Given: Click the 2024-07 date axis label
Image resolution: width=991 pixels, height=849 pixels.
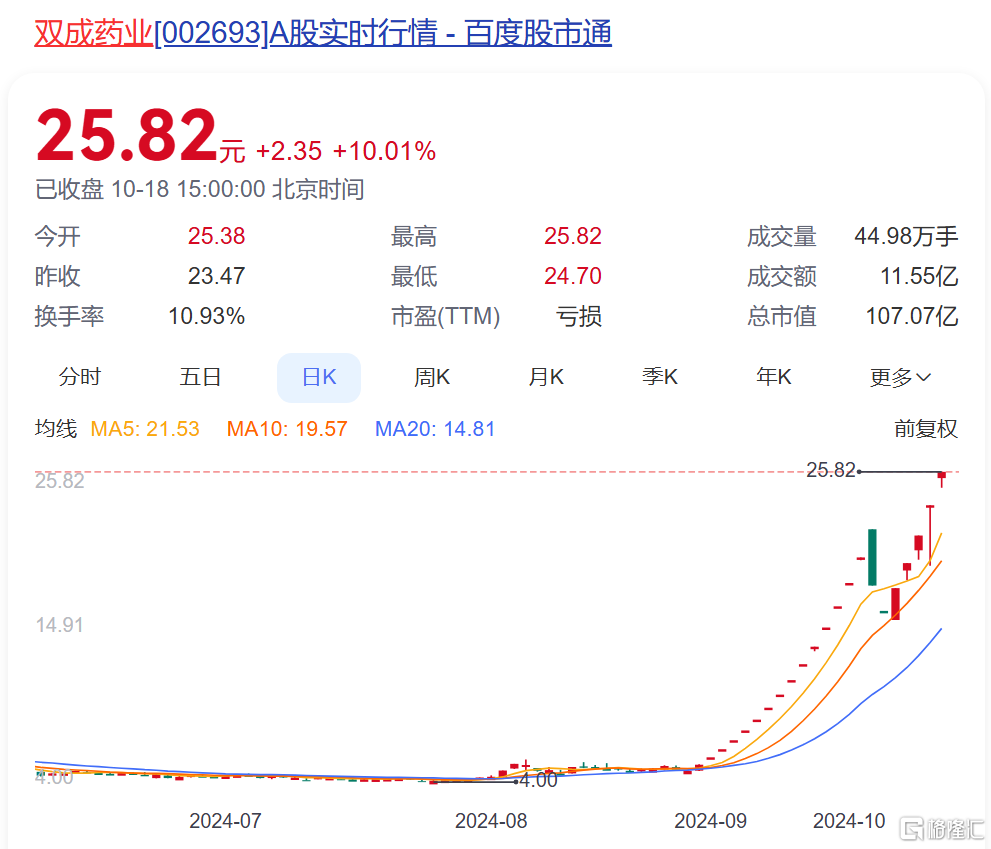Looking at the screenshot, I should point(225,821).
